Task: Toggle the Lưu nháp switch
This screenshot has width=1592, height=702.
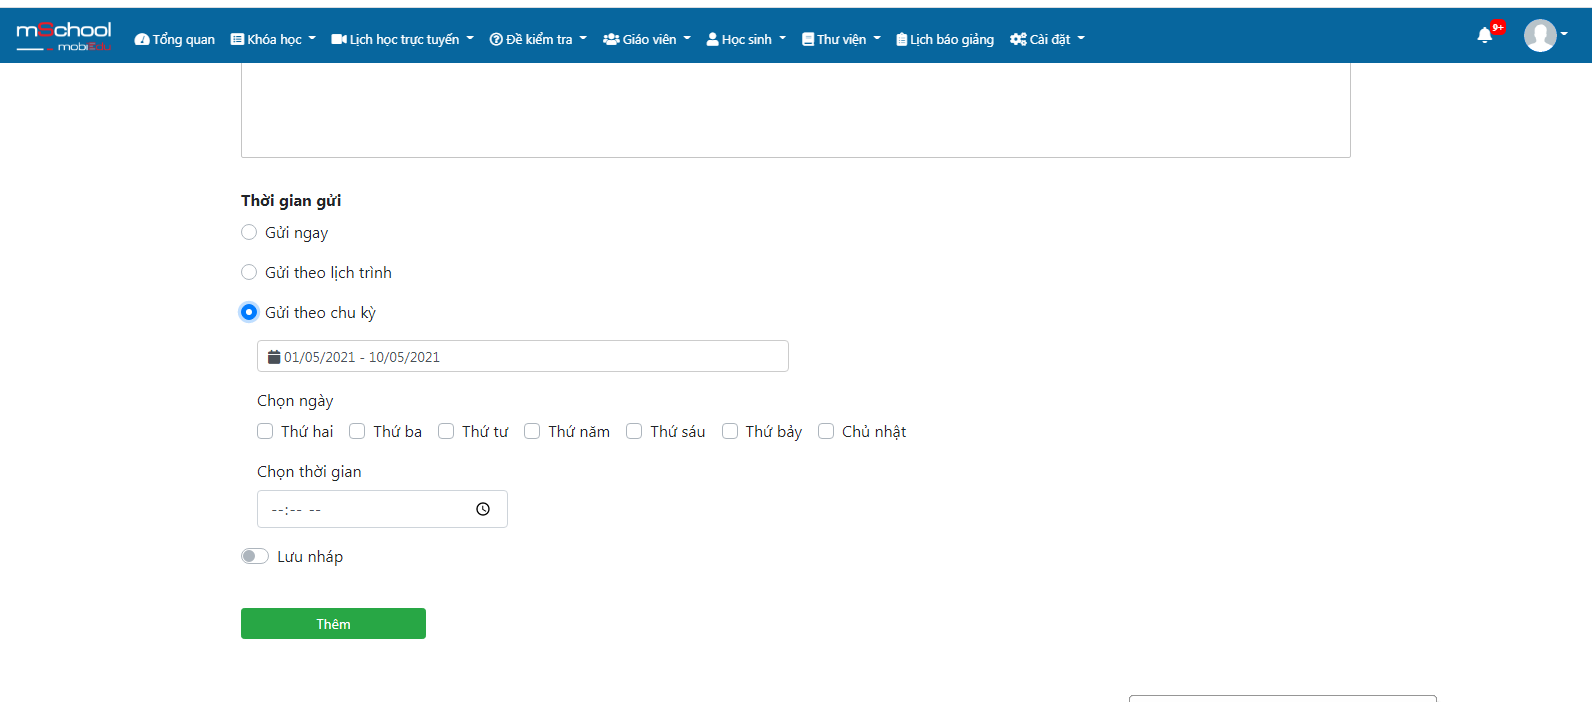Action: coord(255,556)
